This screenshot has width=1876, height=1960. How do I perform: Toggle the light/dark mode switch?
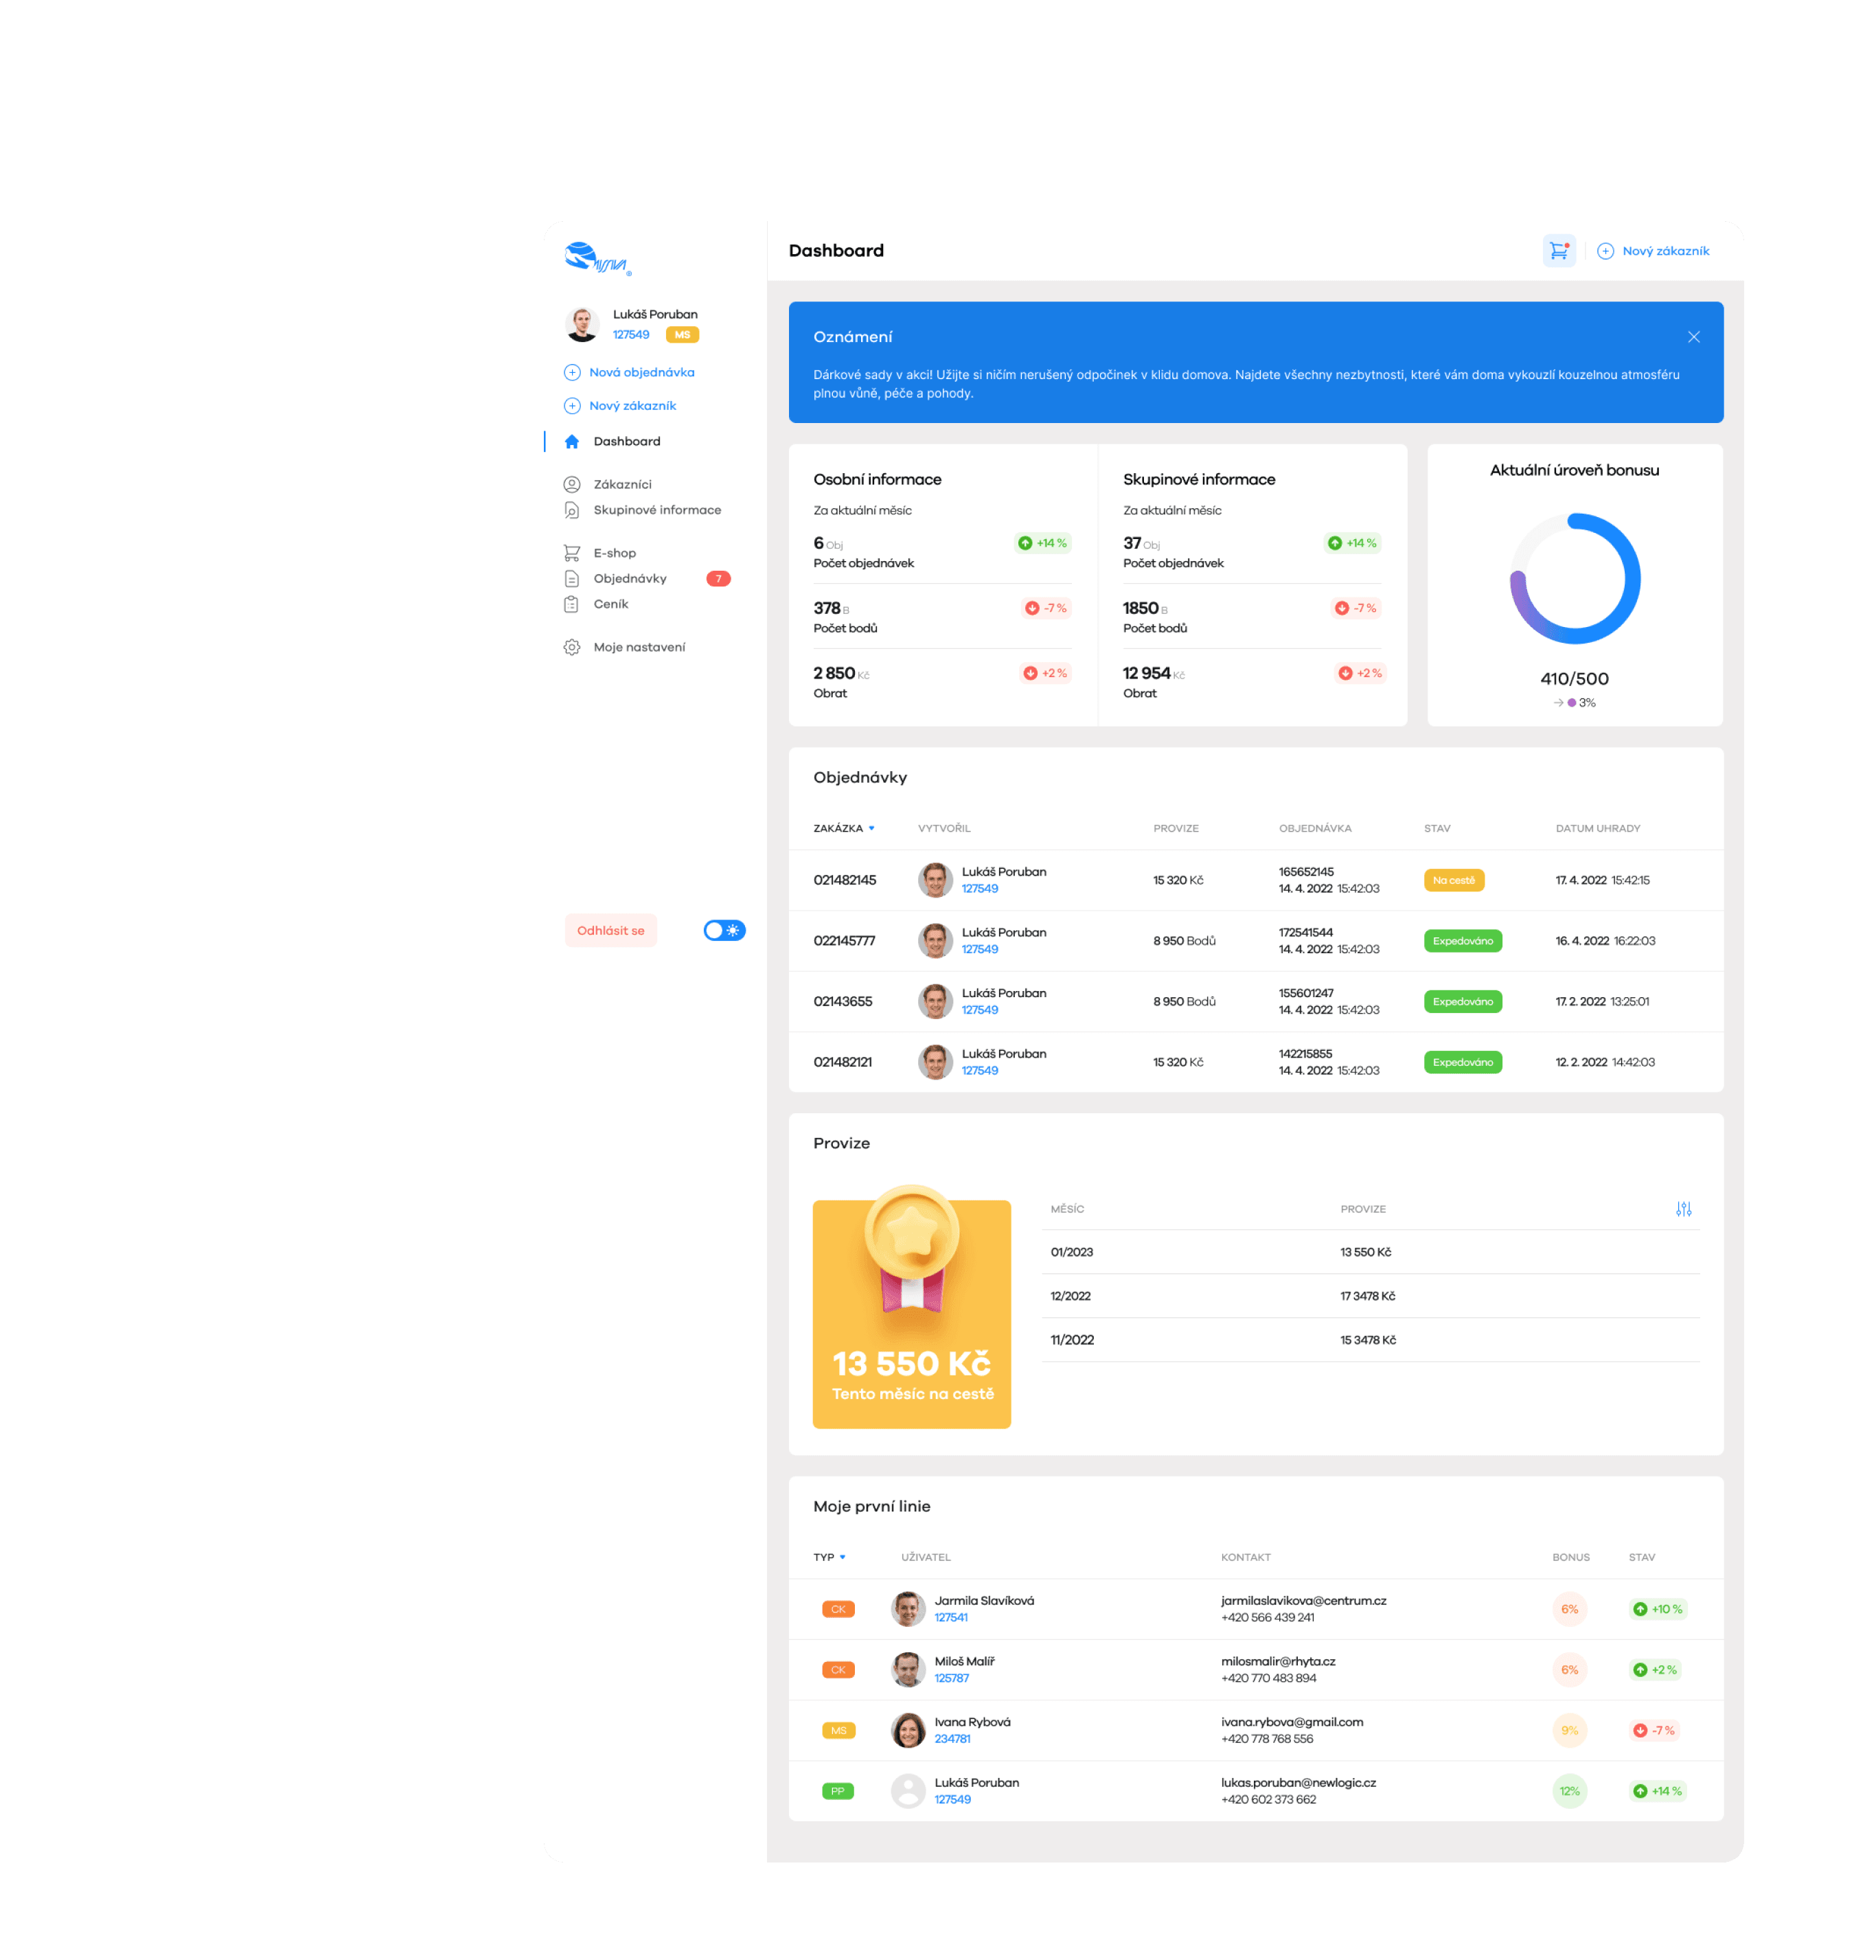tap(724, 930)
